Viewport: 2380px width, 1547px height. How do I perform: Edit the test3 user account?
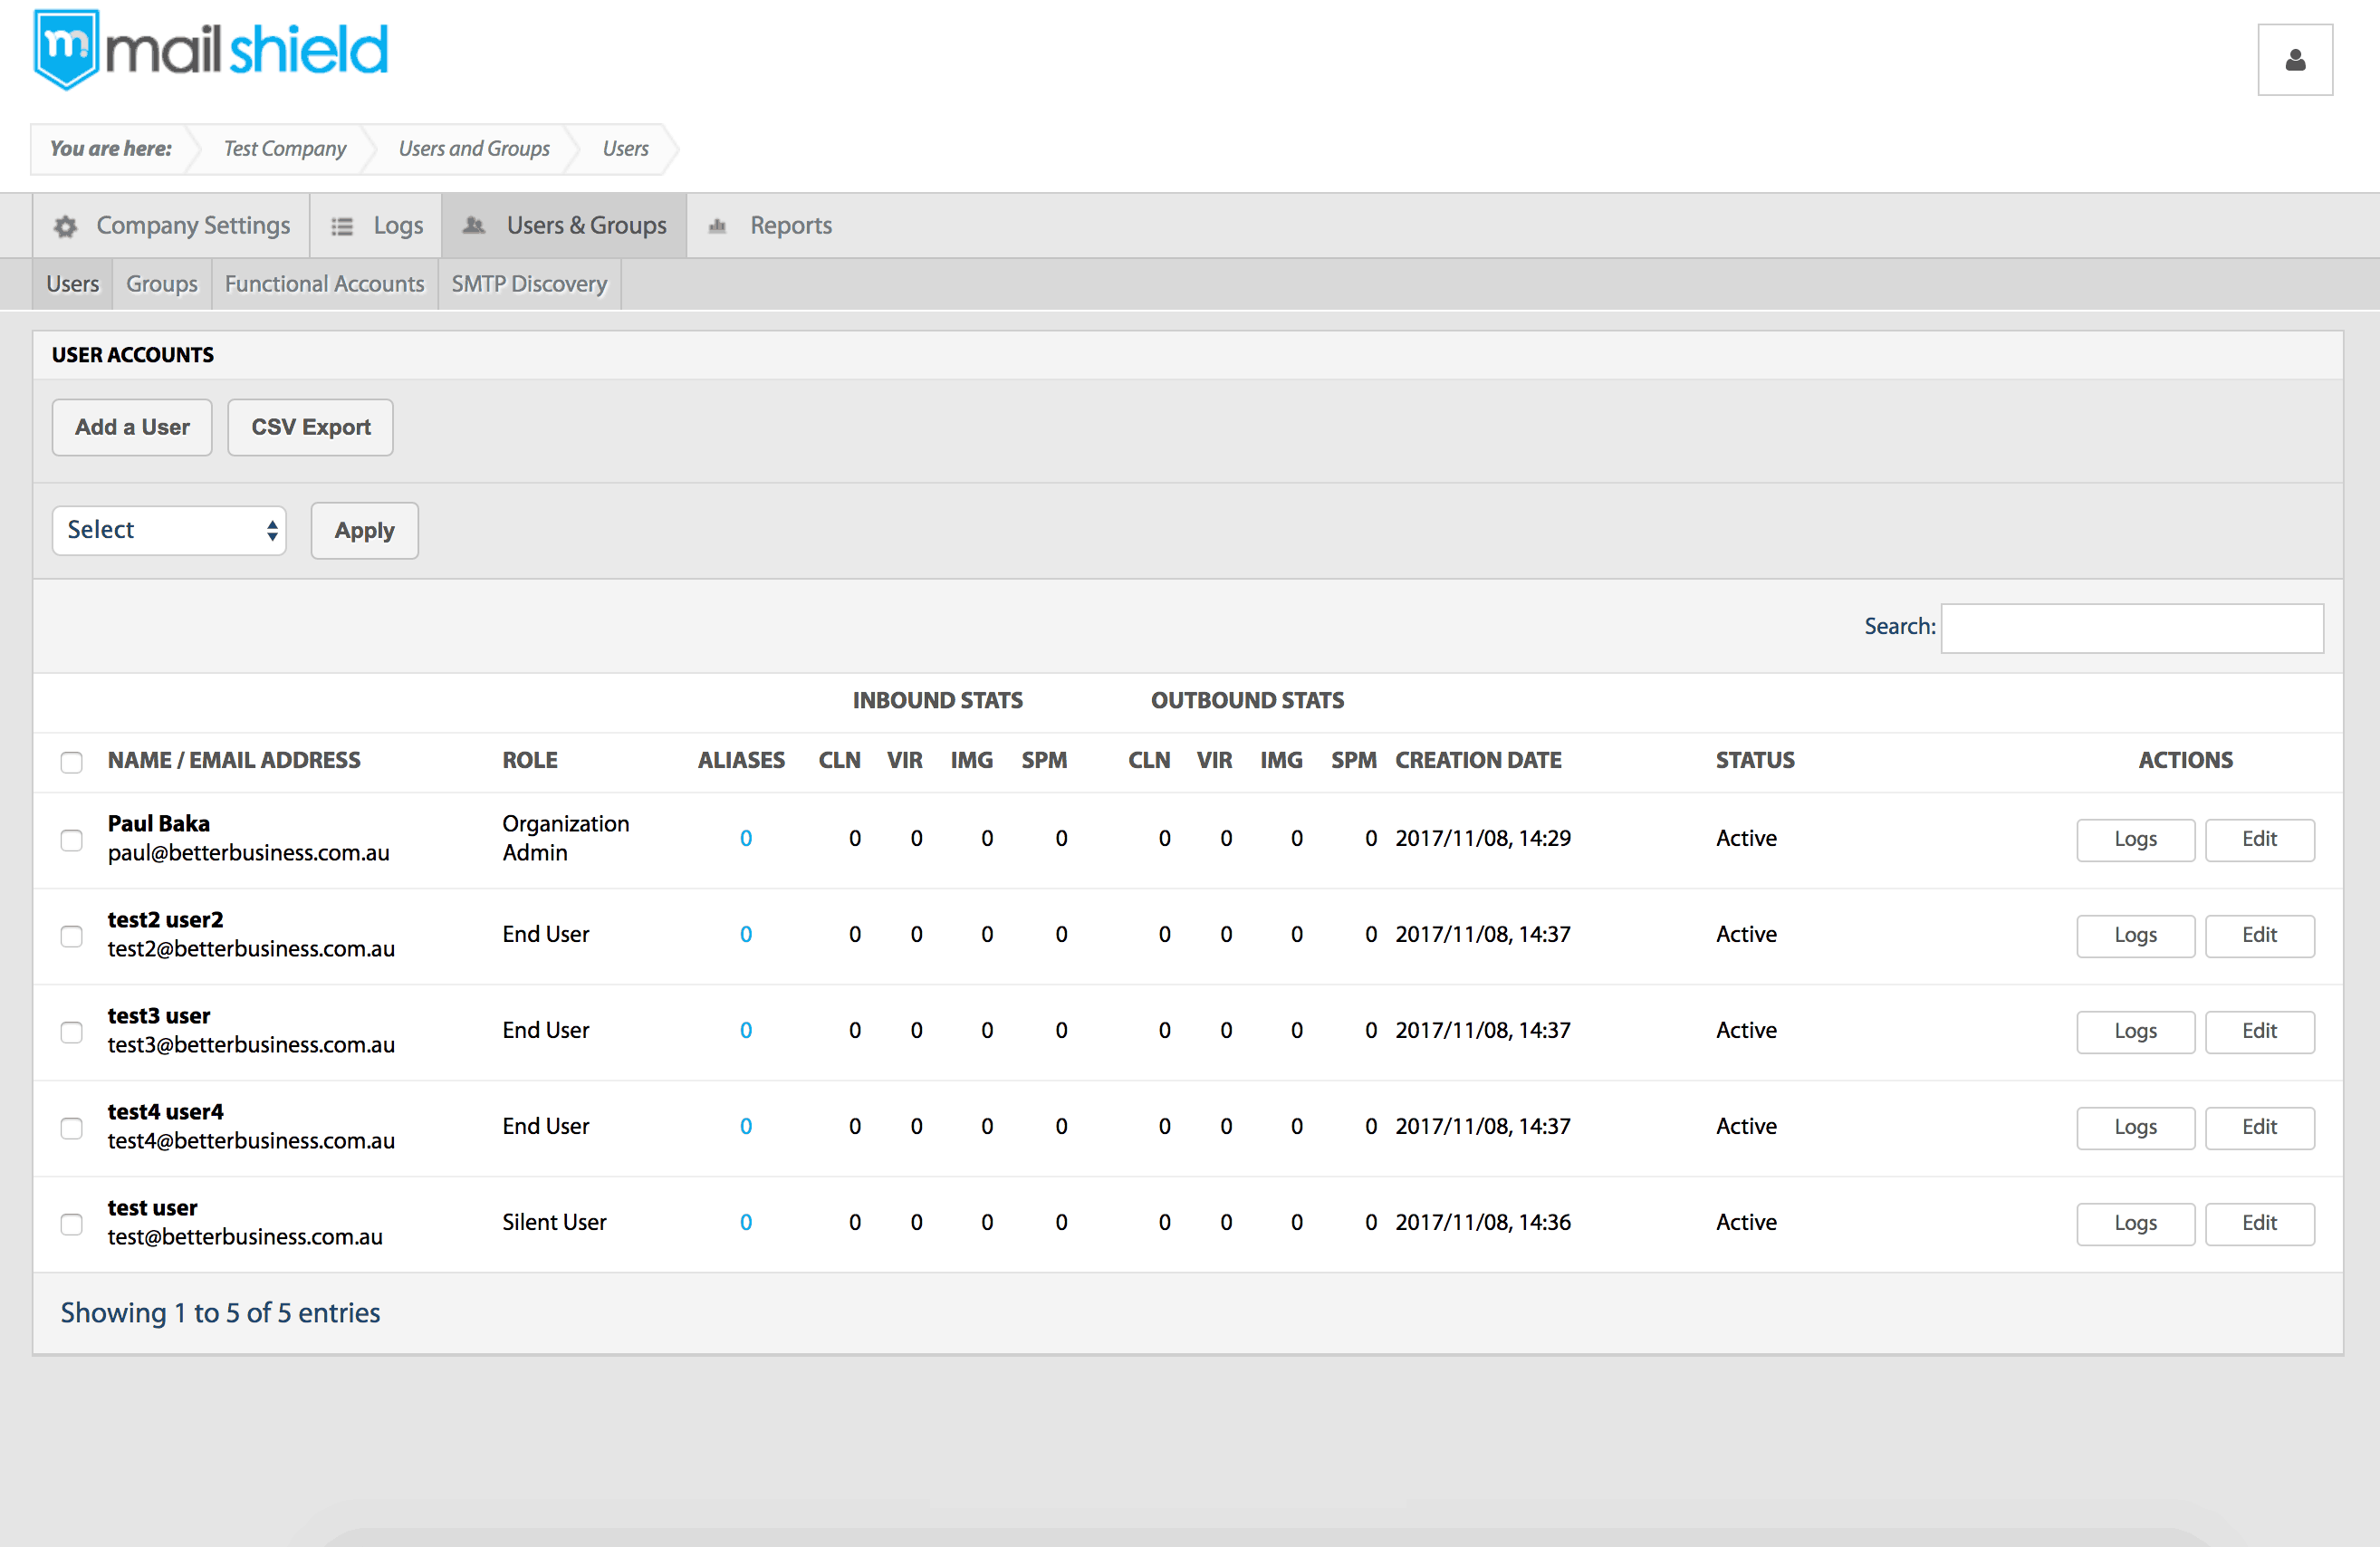pos(2259,1032)
